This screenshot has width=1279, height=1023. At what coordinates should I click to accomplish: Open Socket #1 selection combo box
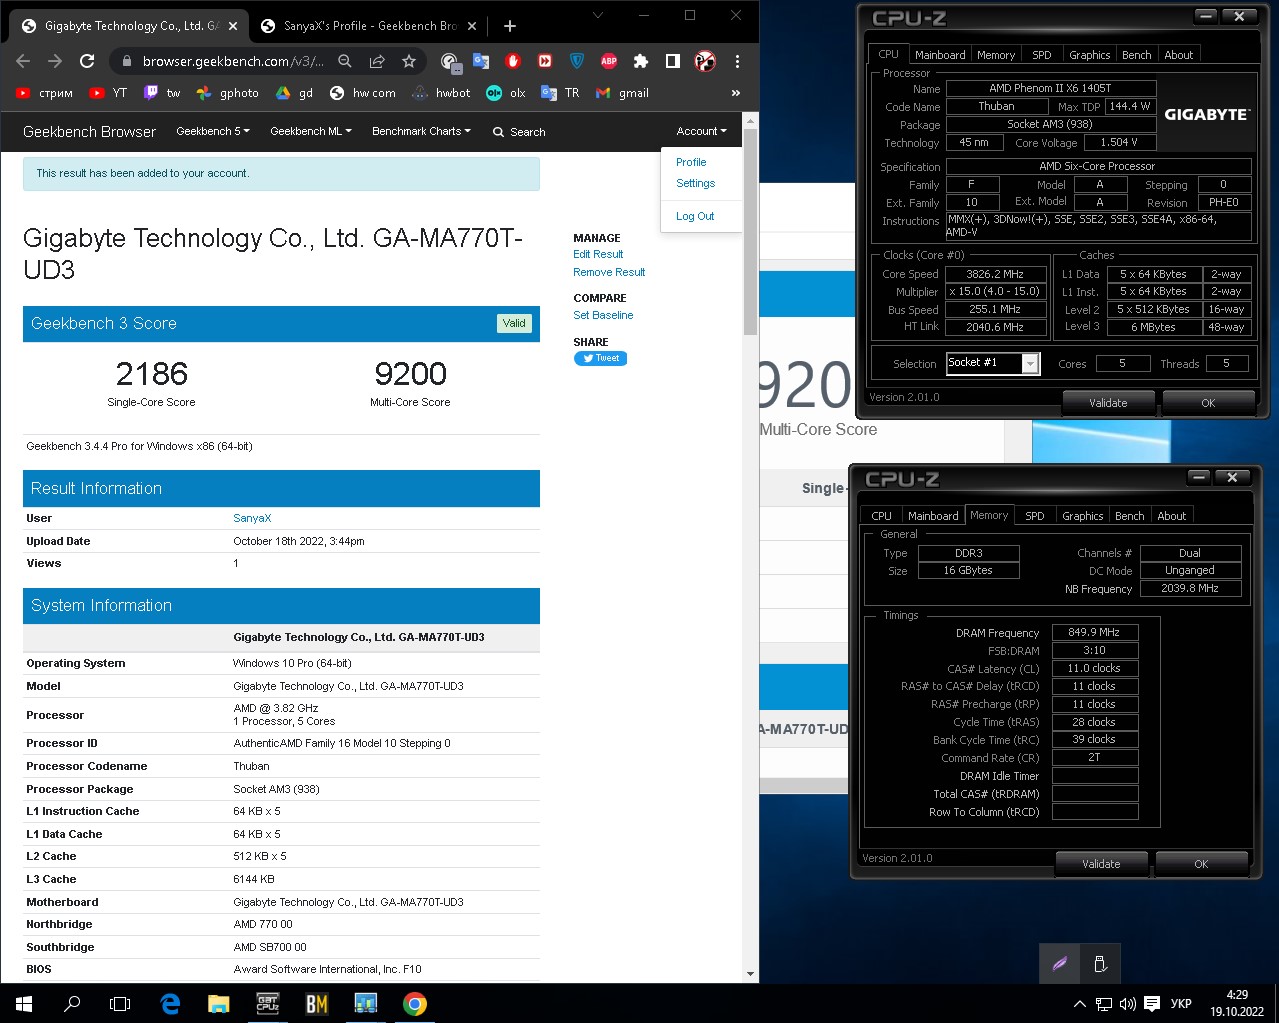click(993, 363)
